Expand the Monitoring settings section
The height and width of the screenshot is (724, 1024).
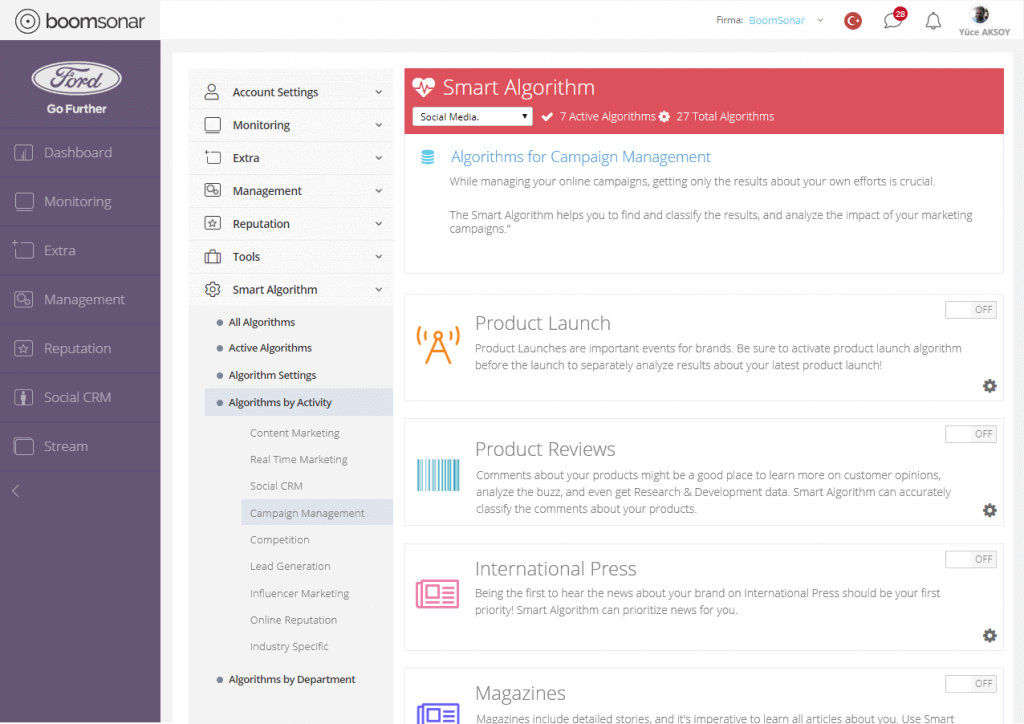pyautogui.click(x=291, y=125)
